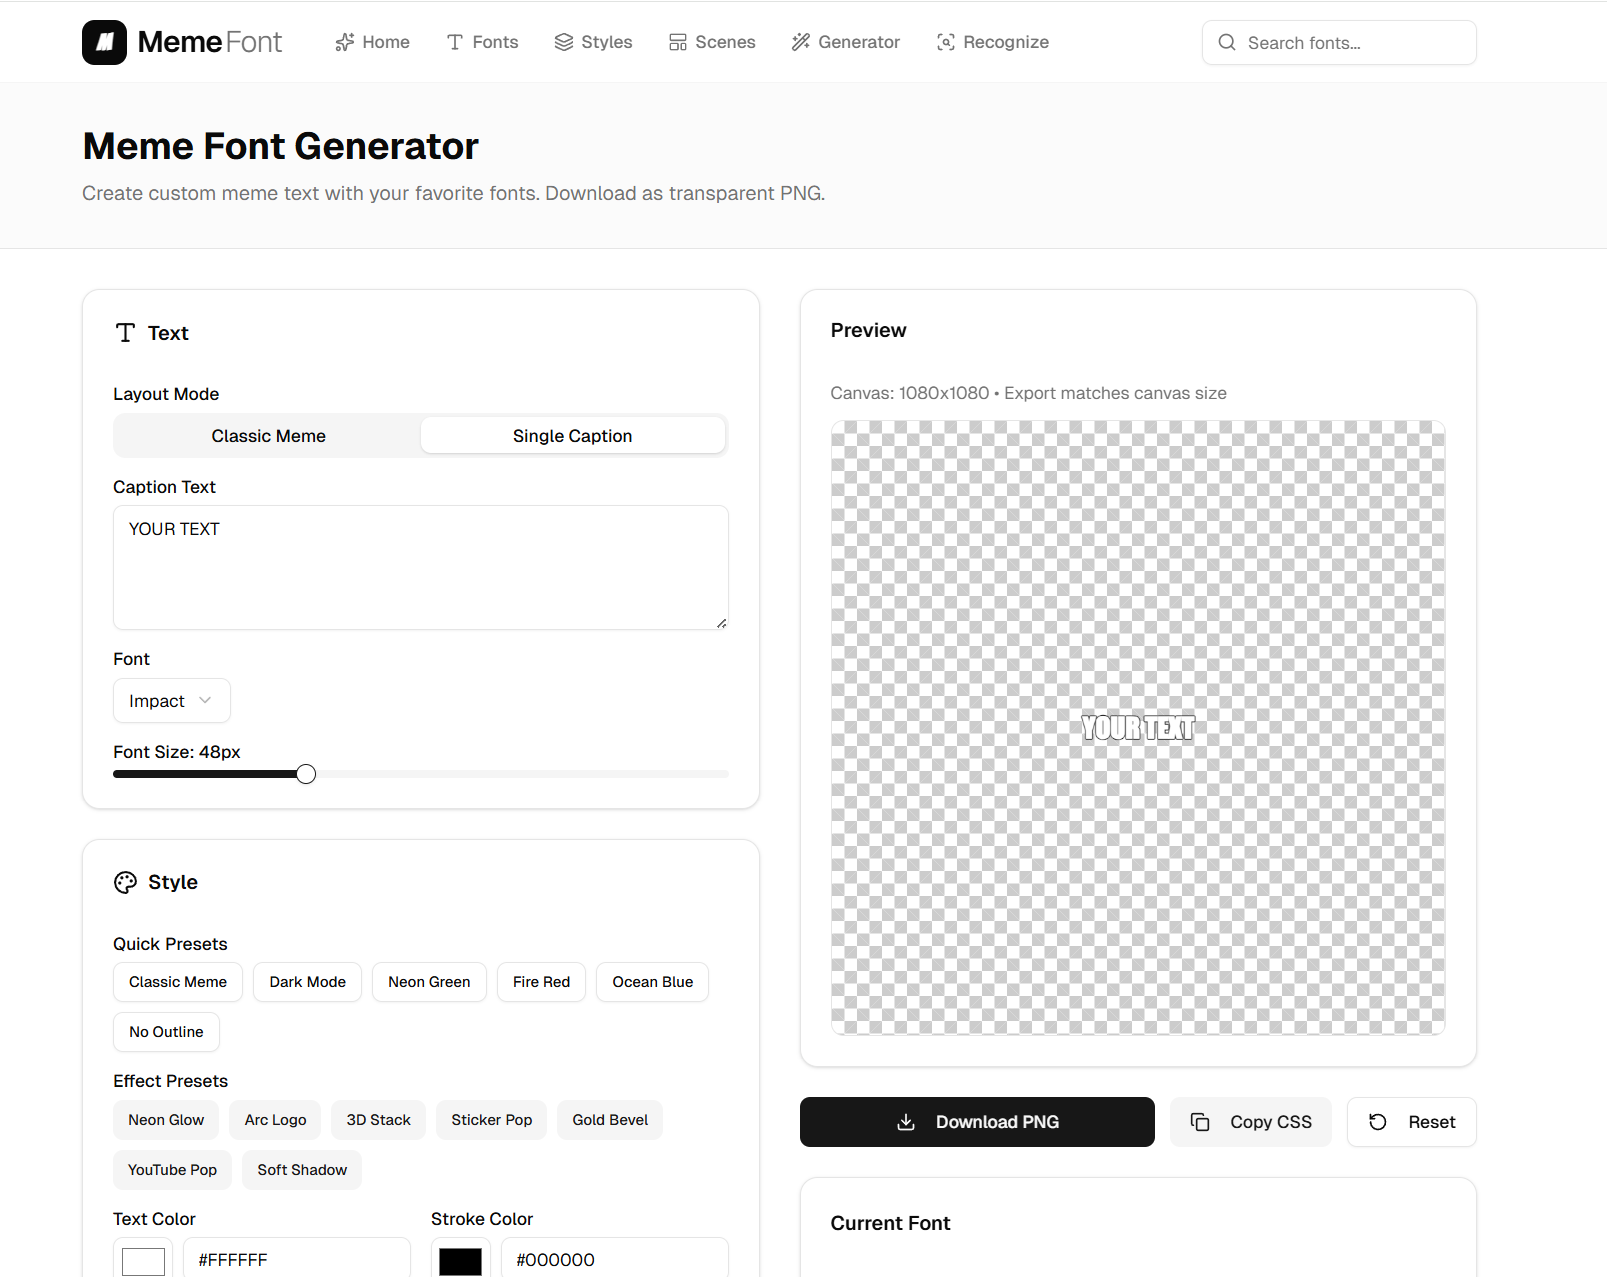This screenshot has width=1607, height=1277.
Task: Click the font size slider handle
Action: (x=306, y=774)
